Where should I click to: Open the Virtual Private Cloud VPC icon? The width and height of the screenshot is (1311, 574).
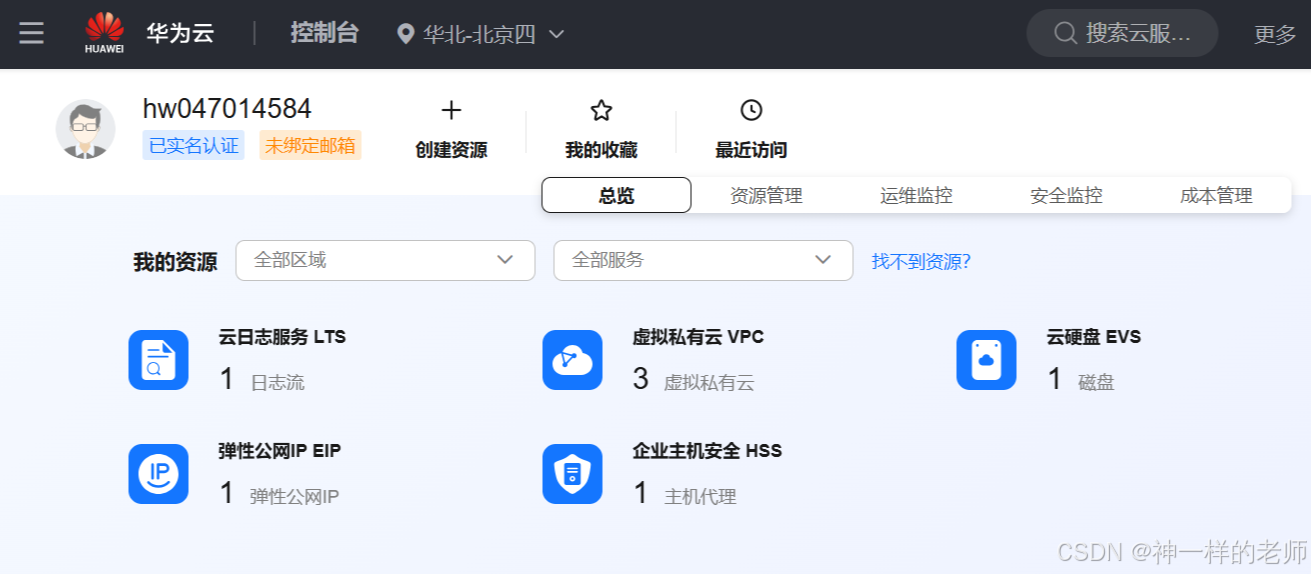[572, 360]
